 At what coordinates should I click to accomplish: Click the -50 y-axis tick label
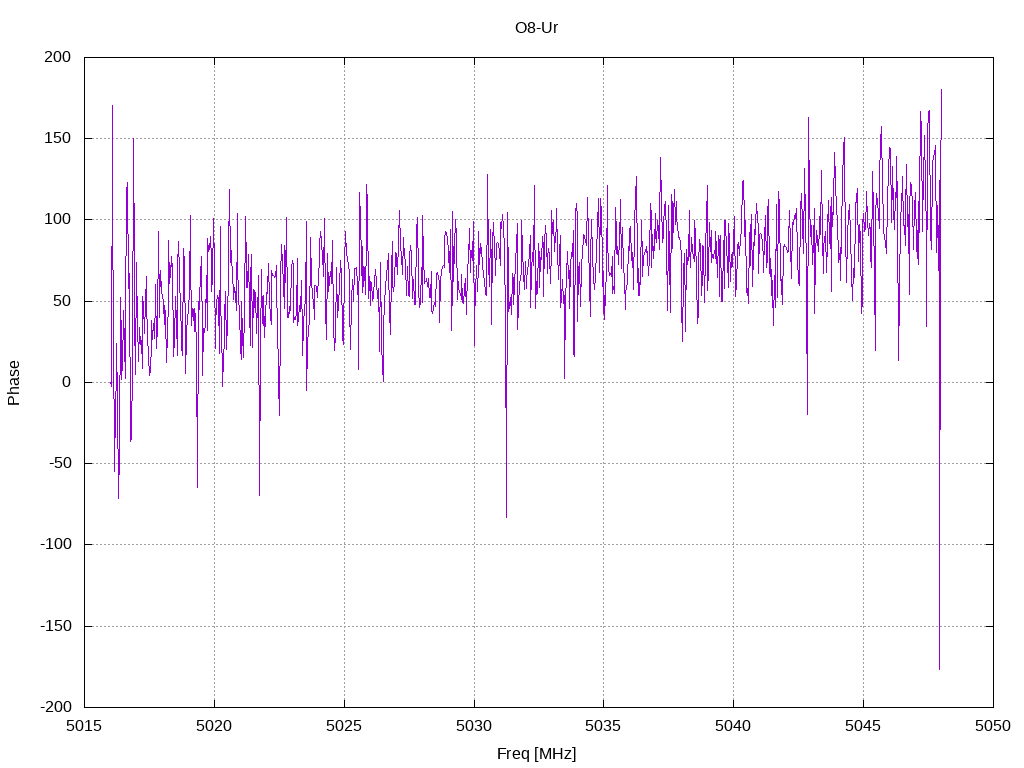click(x=60, y=463)
